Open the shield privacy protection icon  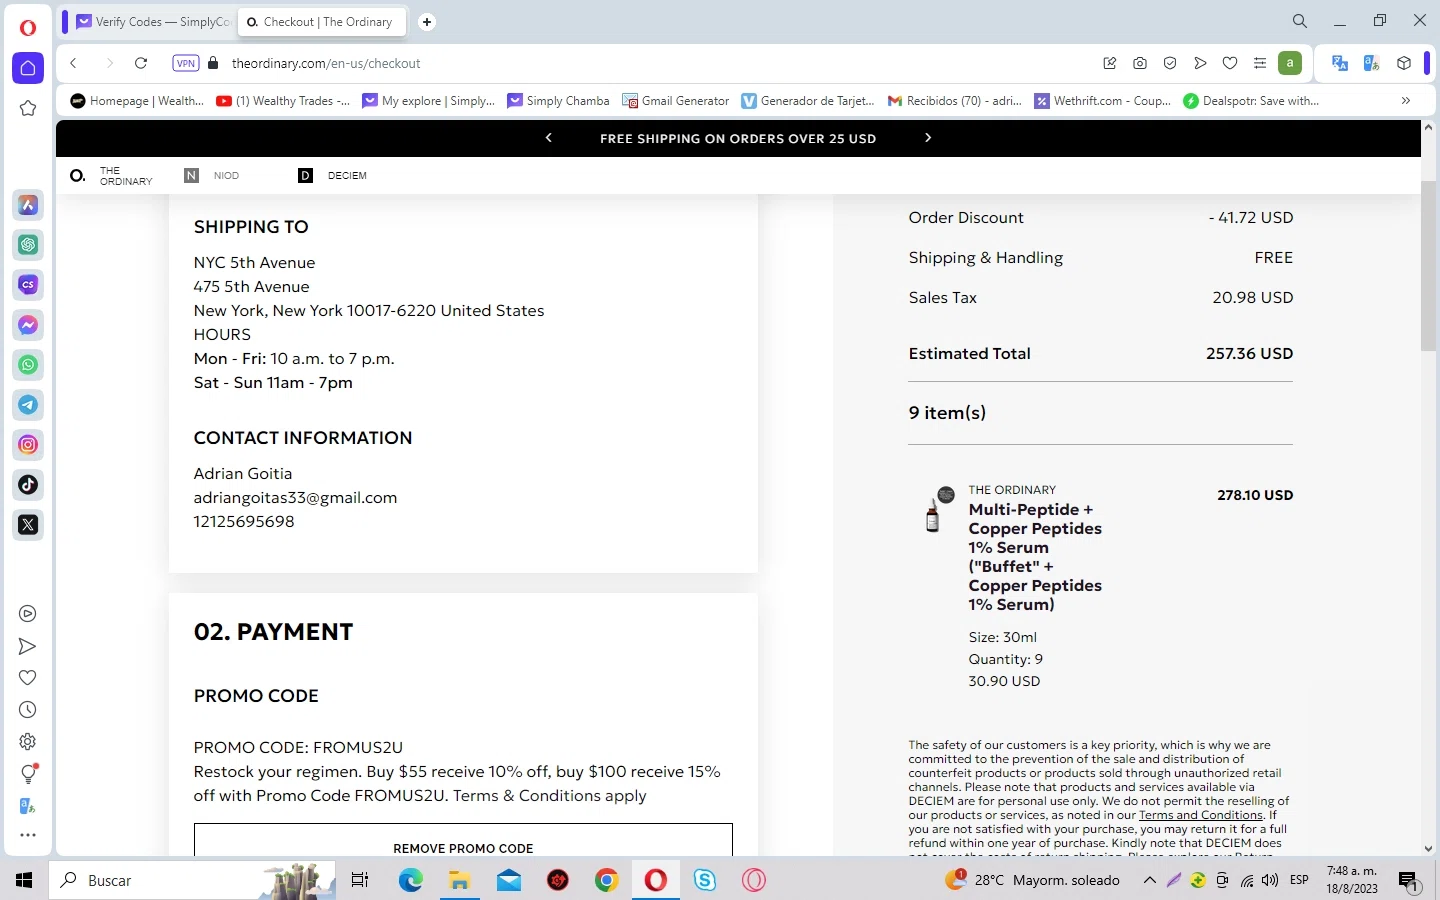pos(1170,63)
